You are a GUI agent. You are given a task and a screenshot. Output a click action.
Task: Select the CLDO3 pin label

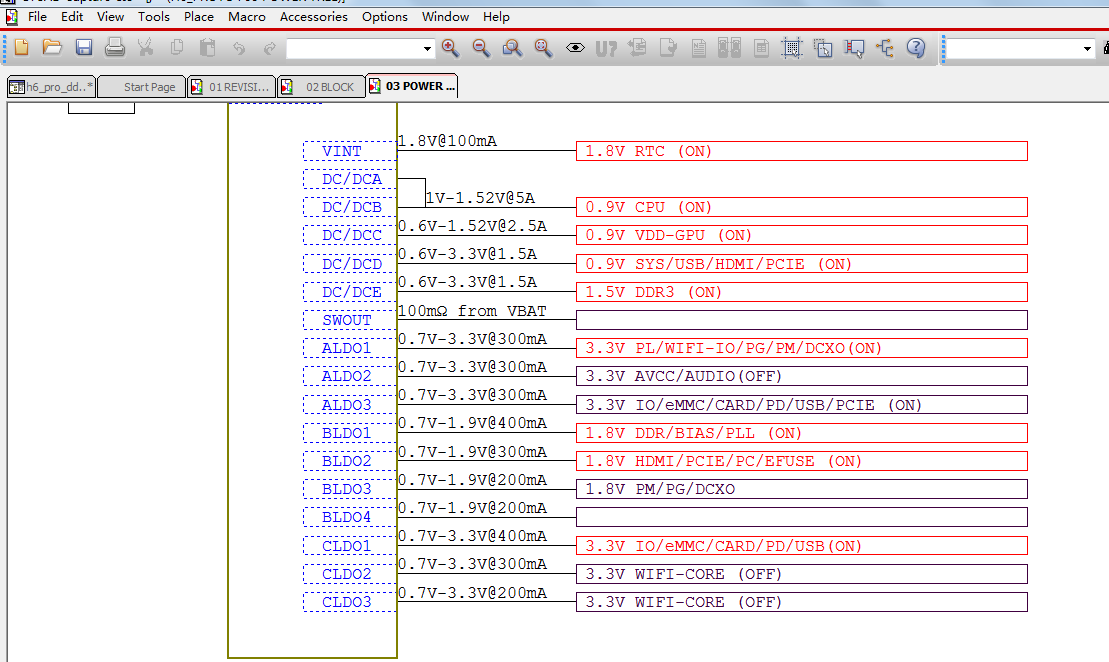click(x=349, y=602)
